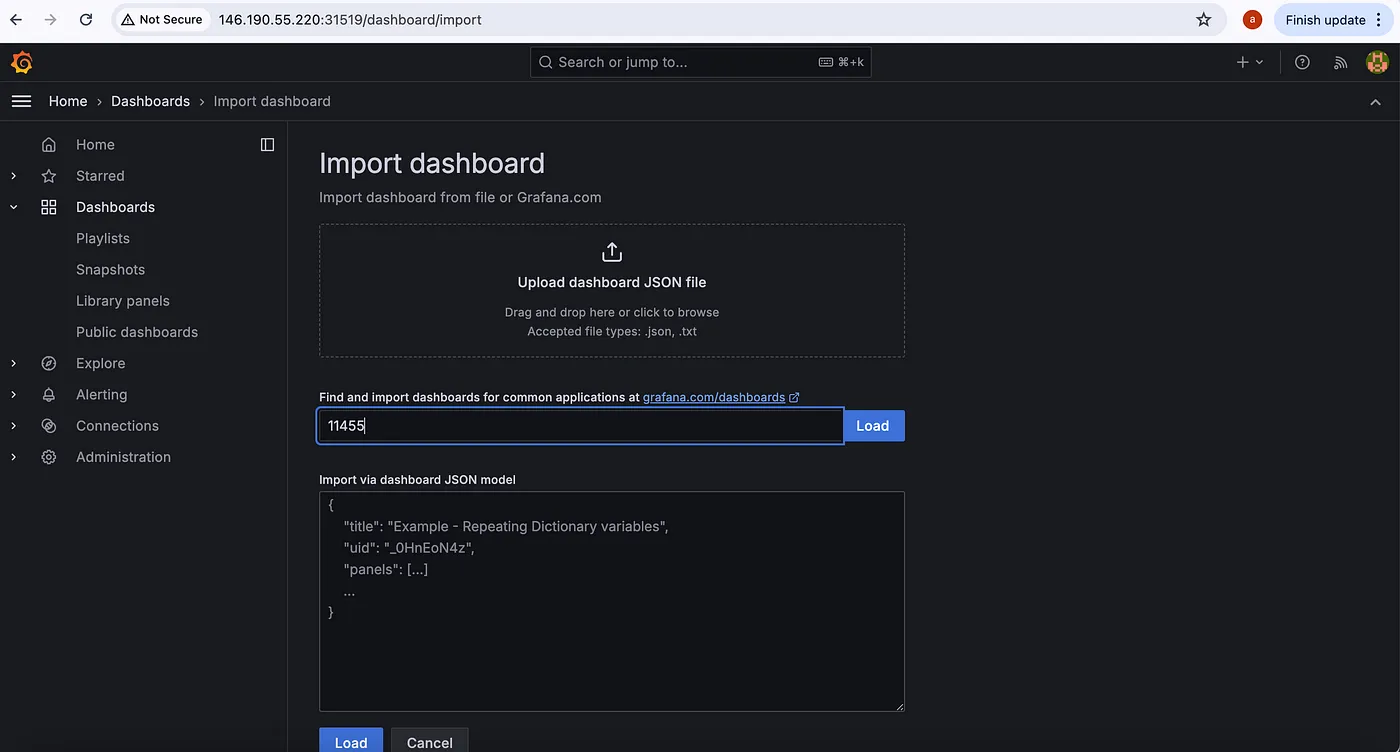Open the grafana.com/dashboards link

click(x=714, y=397)
